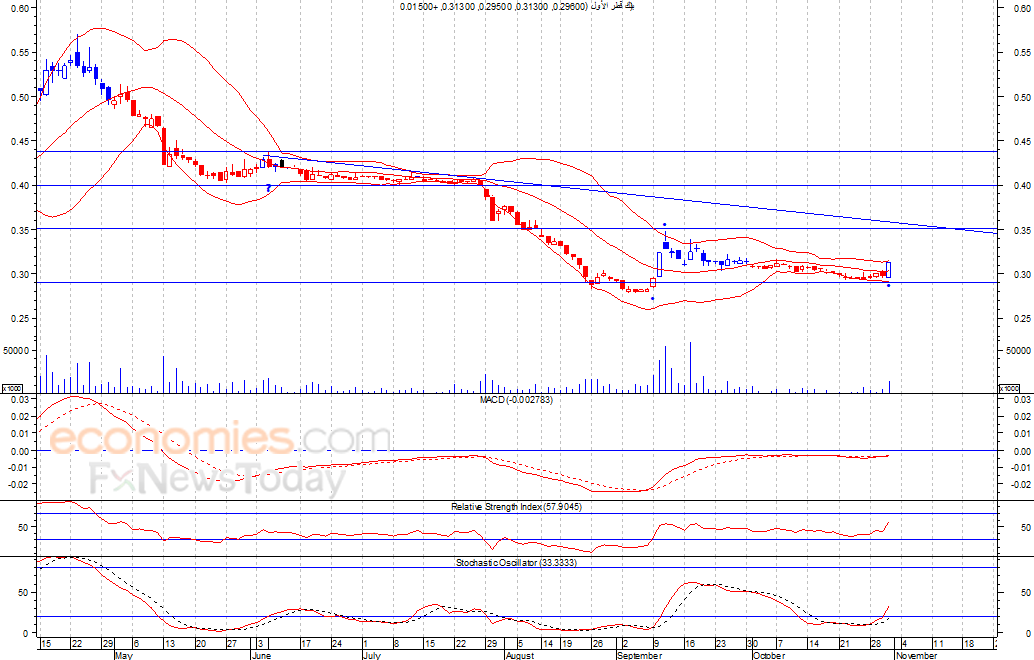This screenshot has width=1034, height=660.
Task: Select the September month label
Action: 639,655
